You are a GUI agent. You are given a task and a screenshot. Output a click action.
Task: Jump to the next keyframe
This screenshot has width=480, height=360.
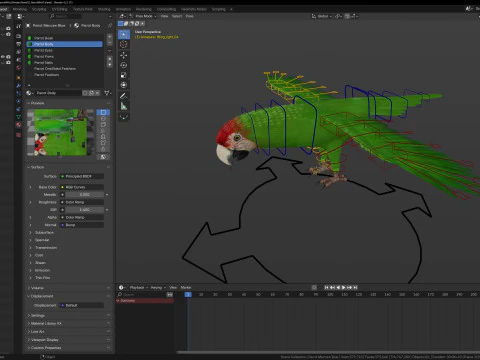click(x=350, y=287)
